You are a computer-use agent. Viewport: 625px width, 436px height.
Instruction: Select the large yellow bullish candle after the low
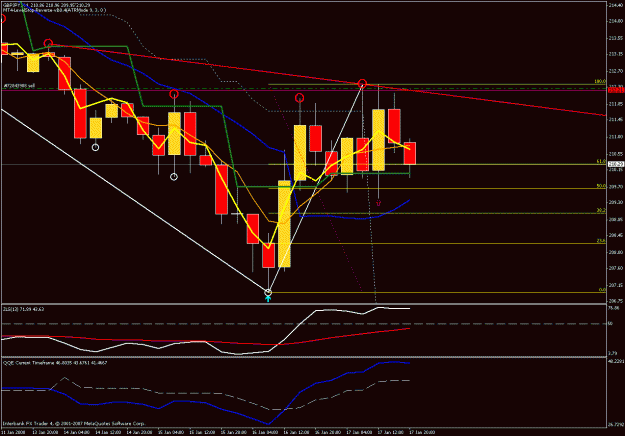[284, 224]
